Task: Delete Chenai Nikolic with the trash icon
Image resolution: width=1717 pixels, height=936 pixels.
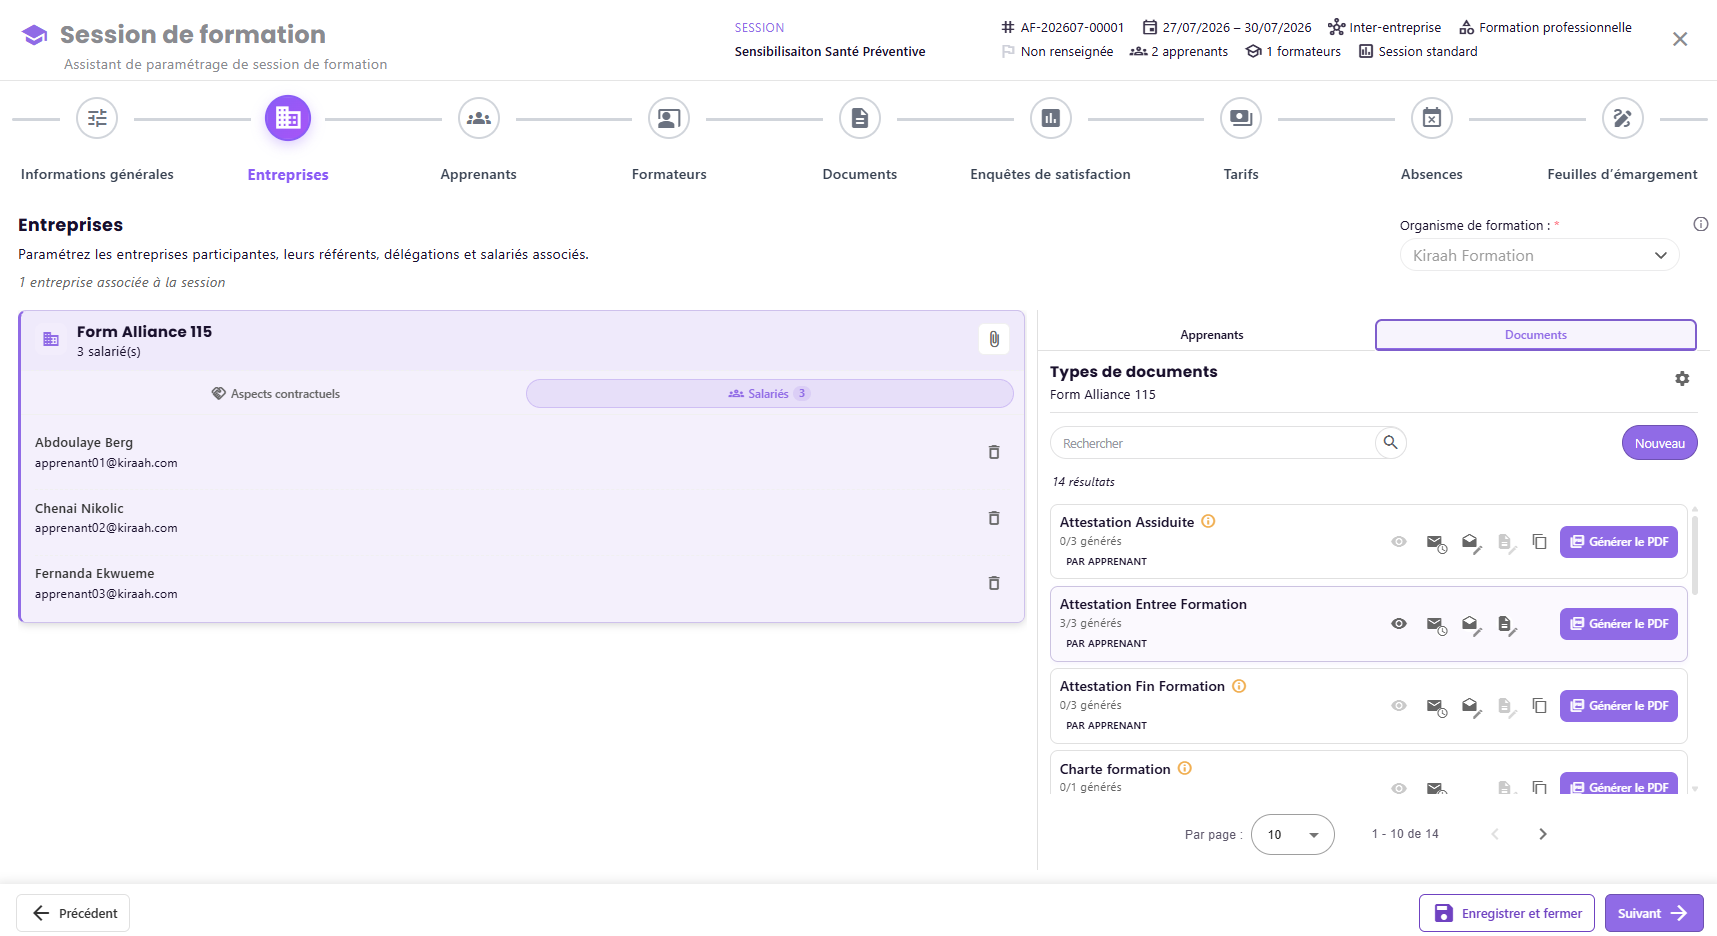Action: (x=994, y=518)
